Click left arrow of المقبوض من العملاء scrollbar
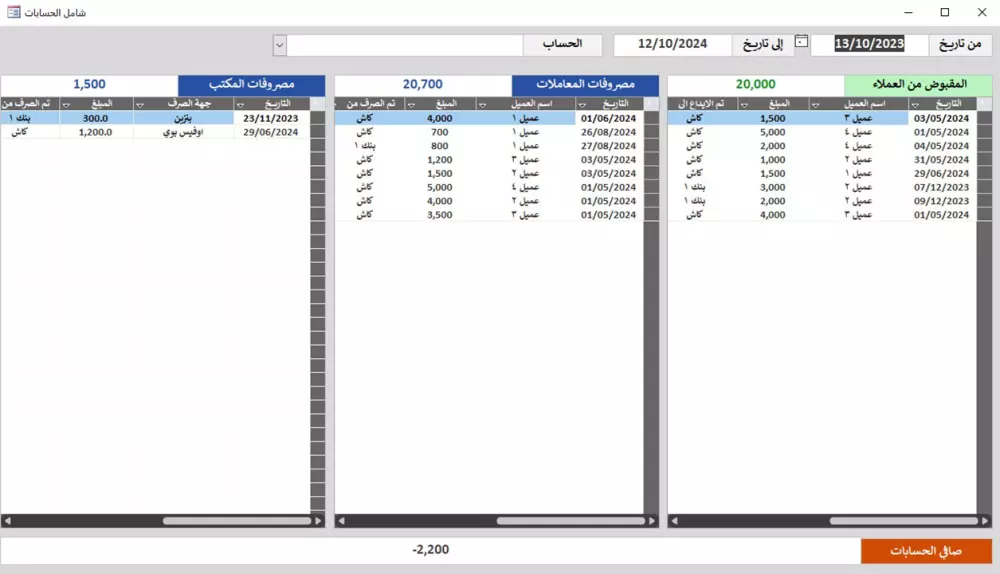Image resolution: width=1000 pixels, height=574 pixels. pyautogui.click(x=675, y=521)
